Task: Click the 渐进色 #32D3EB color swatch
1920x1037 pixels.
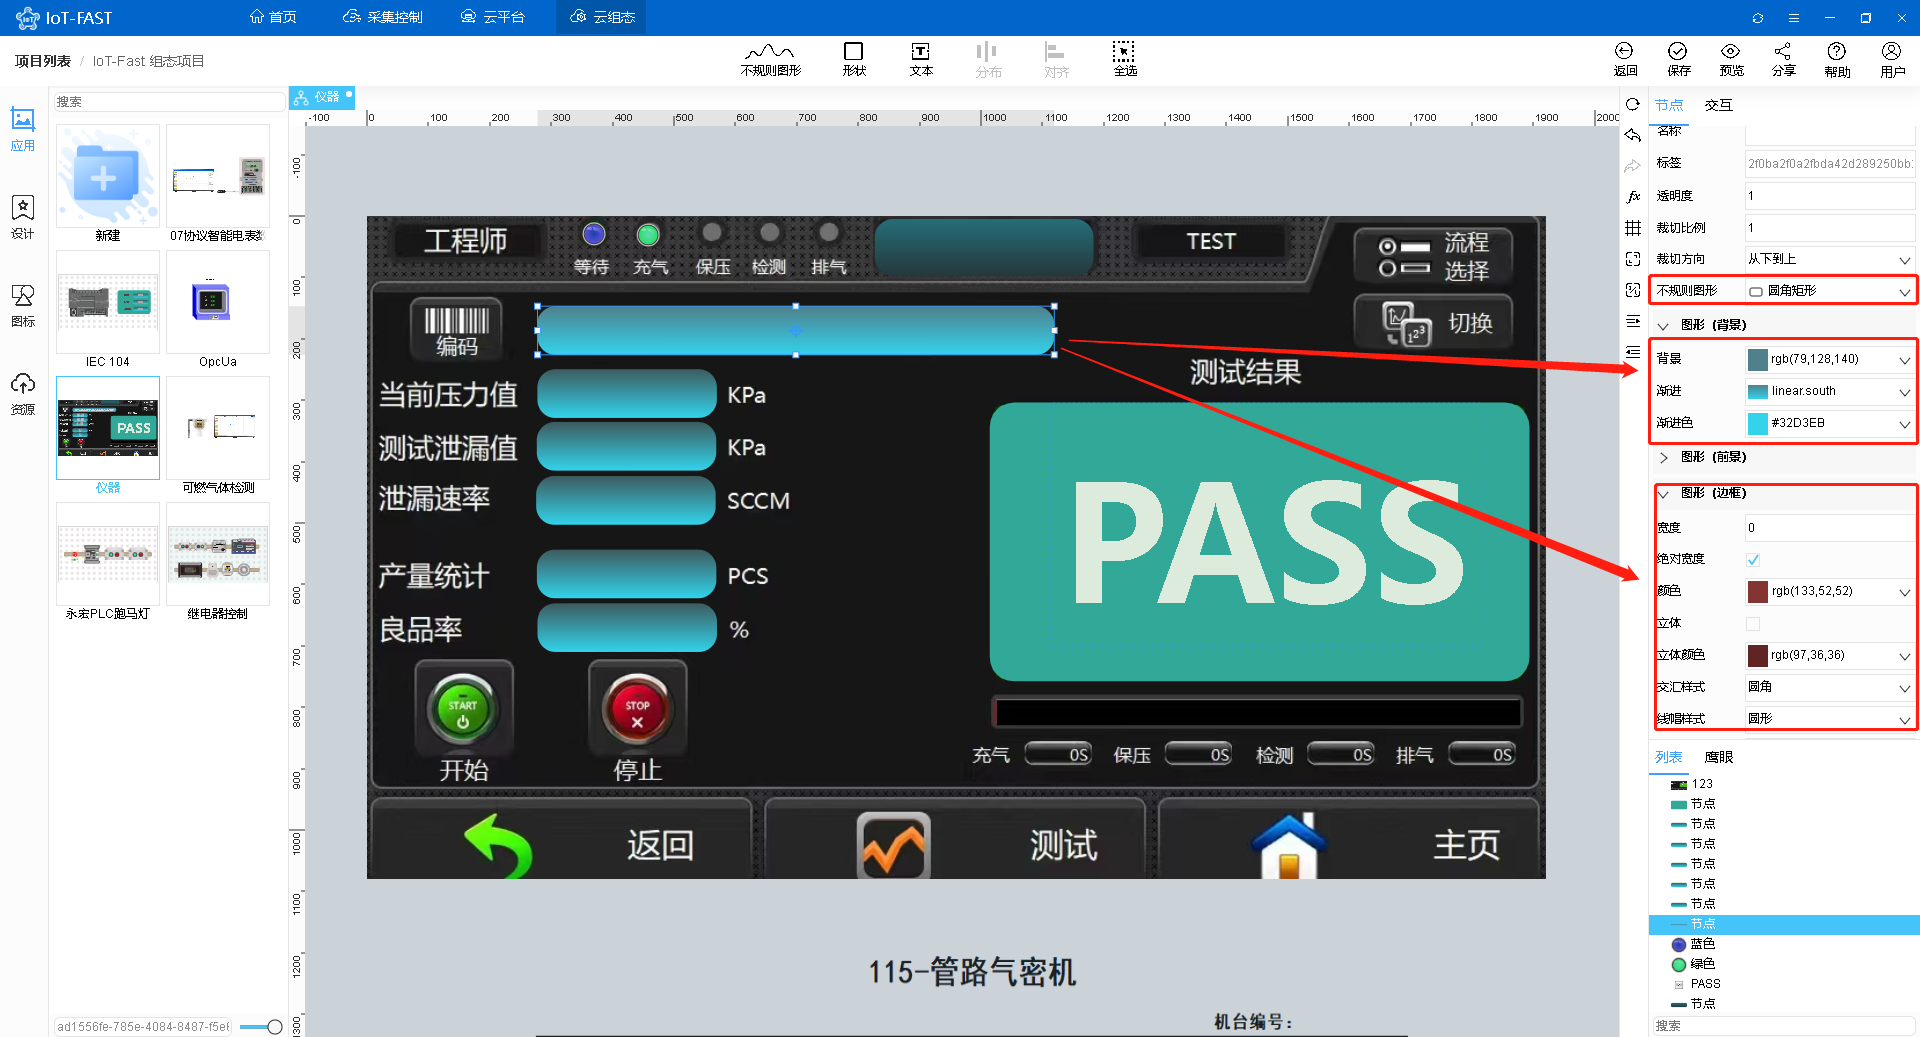Action: point(1757,423)
